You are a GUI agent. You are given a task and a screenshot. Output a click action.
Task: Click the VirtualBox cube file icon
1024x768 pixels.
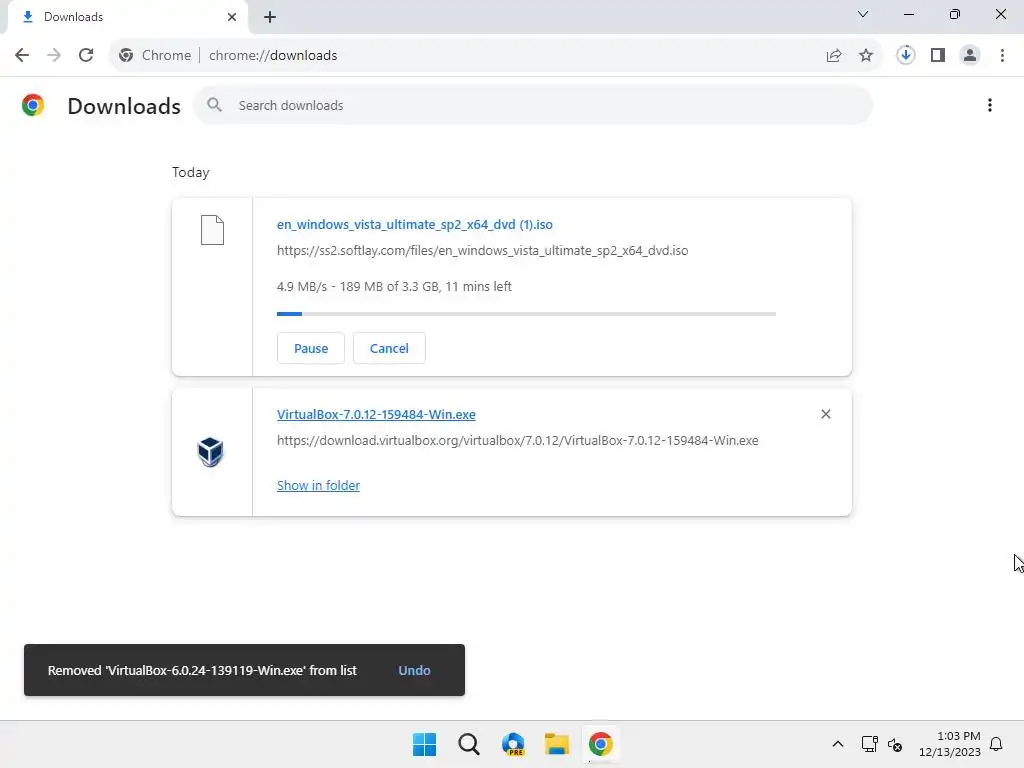point(210,452)
